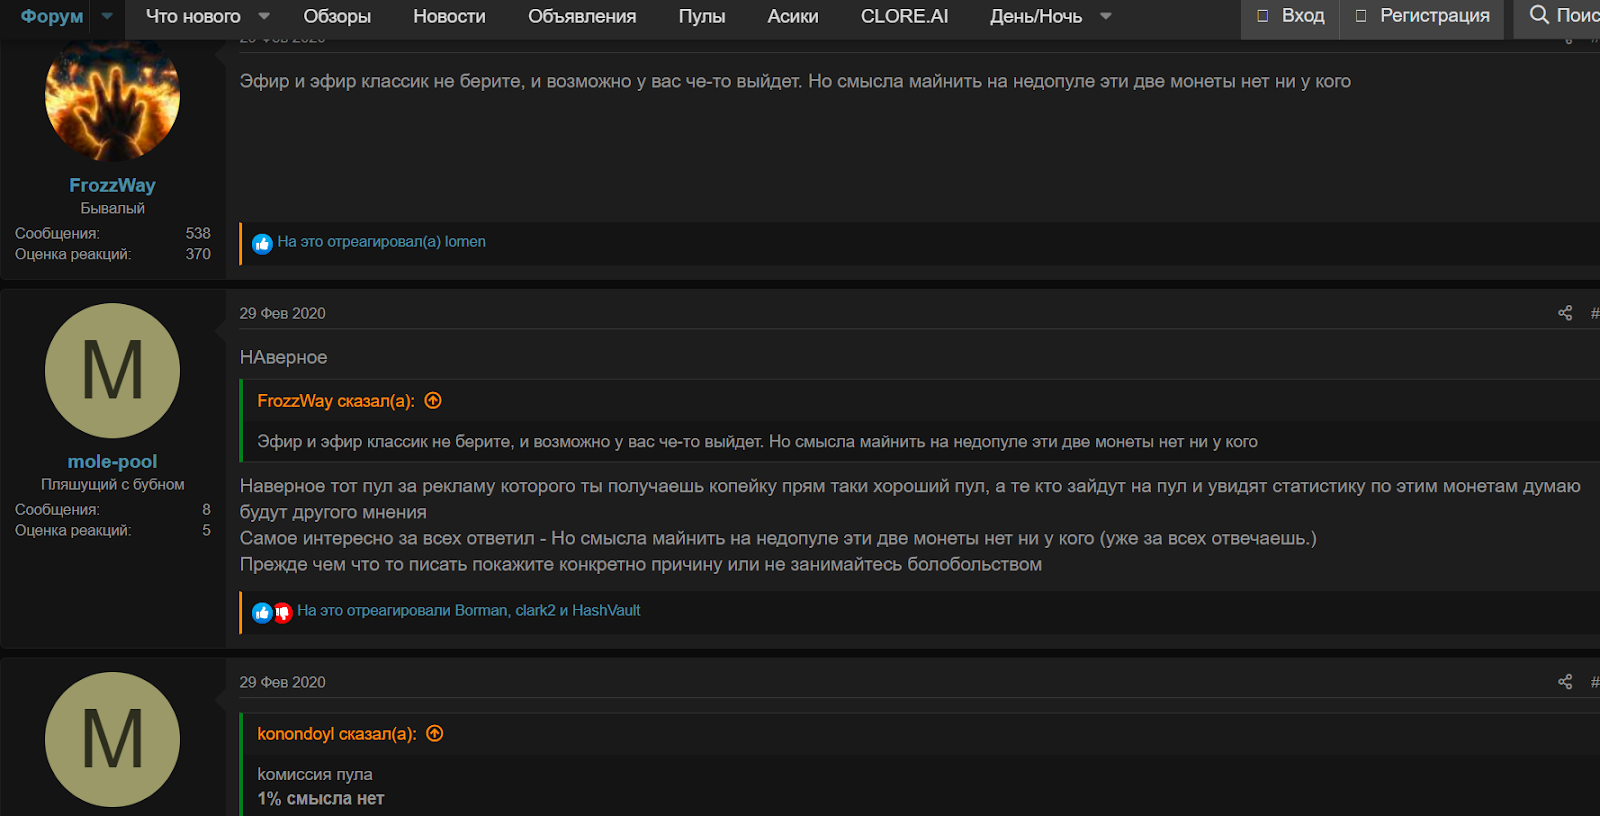Screen dimensions: 1600x816
Task: Click the like icon on FrozzWay's post
Action: click(x=262, y=243)
